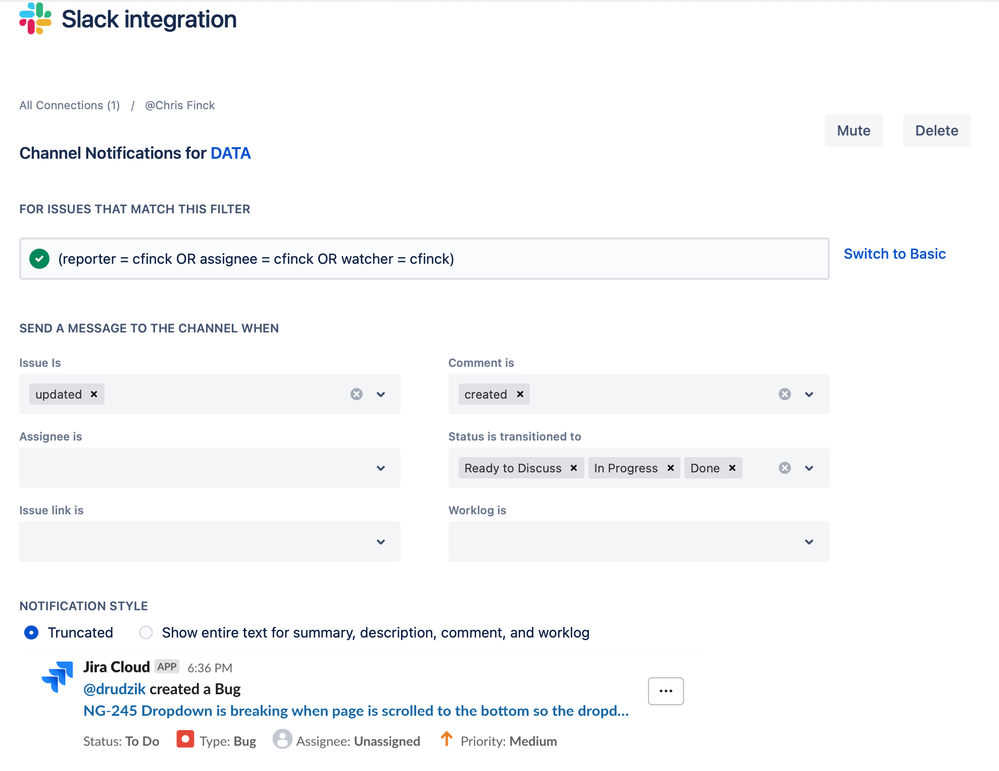Click the green filter valid checkmark icon
Screen dimensions: 999x771
click(x=40, y=259)
